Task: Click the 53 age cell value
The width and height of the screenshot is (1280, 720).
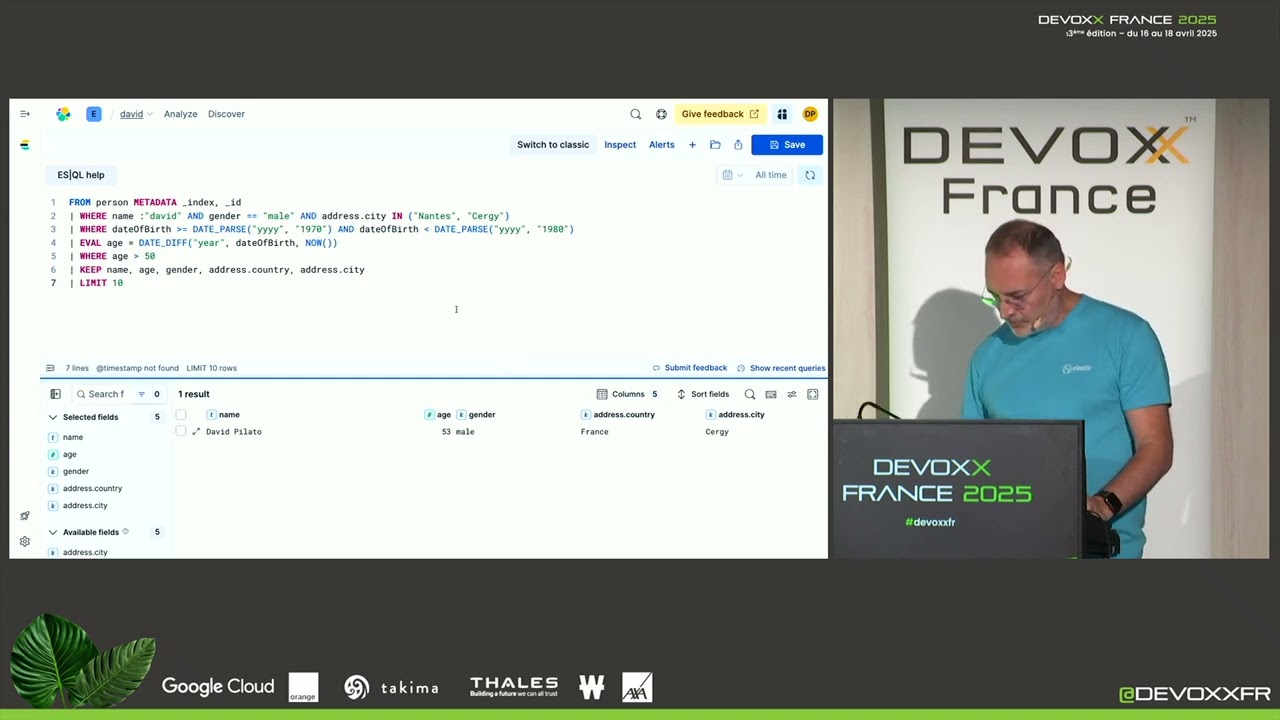Action: [446, 432]
